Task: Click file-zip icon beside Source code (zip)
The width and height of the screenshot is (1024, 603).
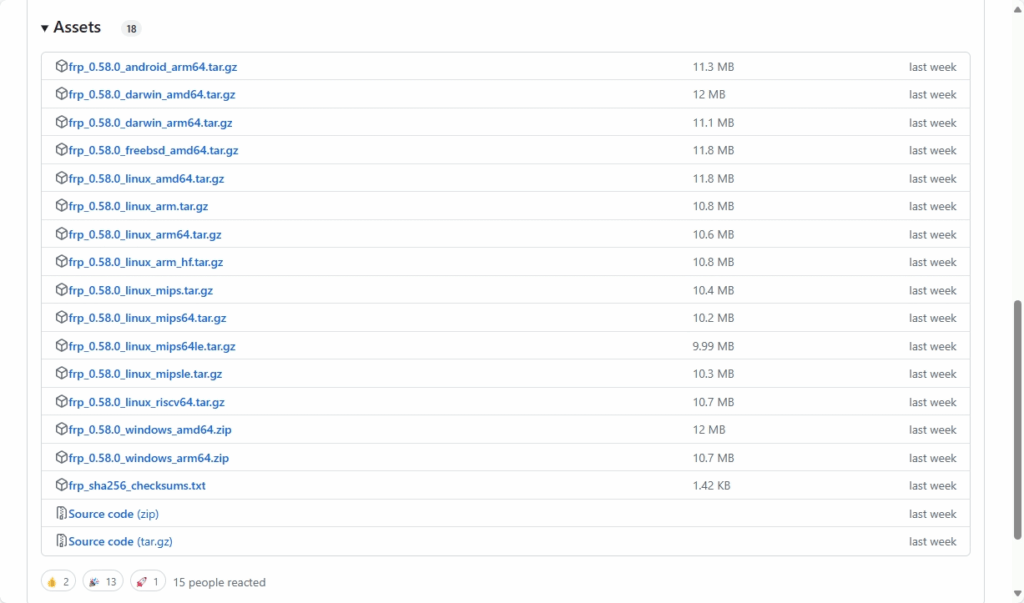Action: point(62,514)
